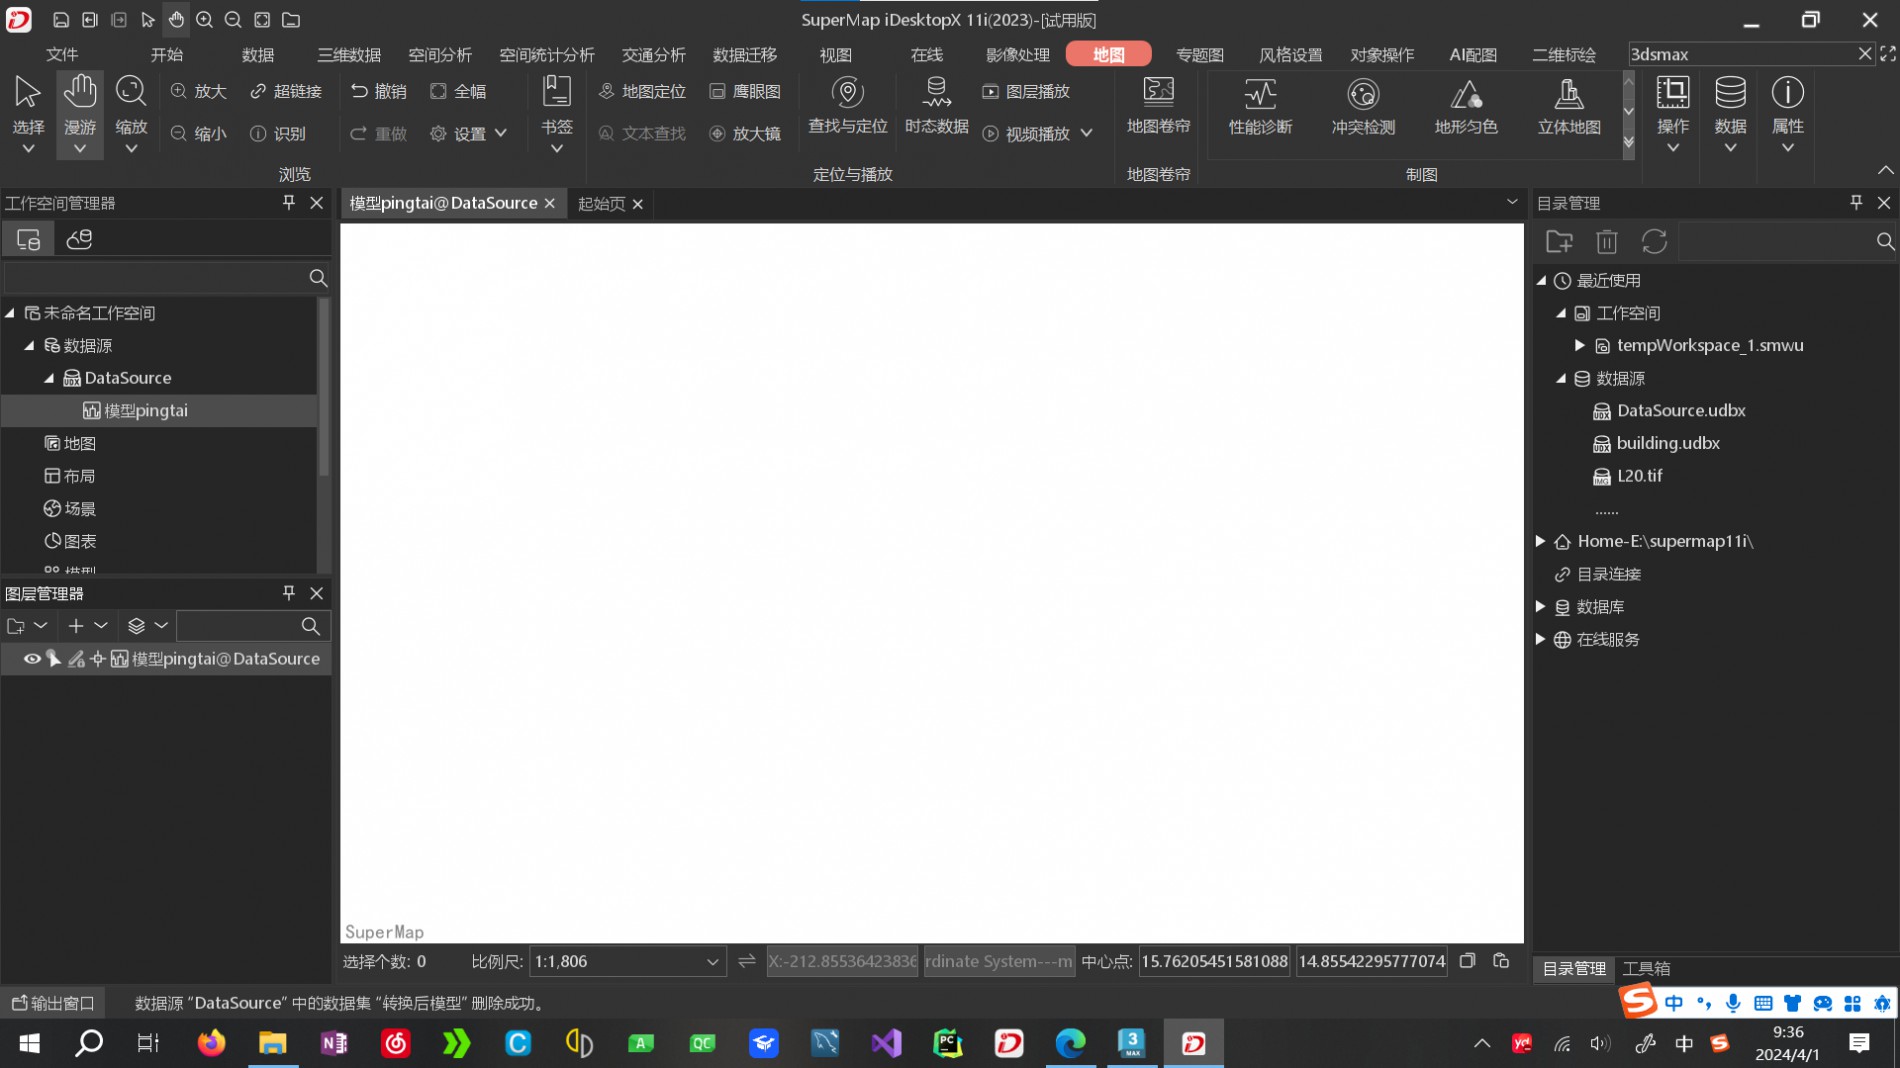Viewport: 1900px width, 1068px height.
Task: Click the 放大 zoom-in button
Action: coord(199,91)
